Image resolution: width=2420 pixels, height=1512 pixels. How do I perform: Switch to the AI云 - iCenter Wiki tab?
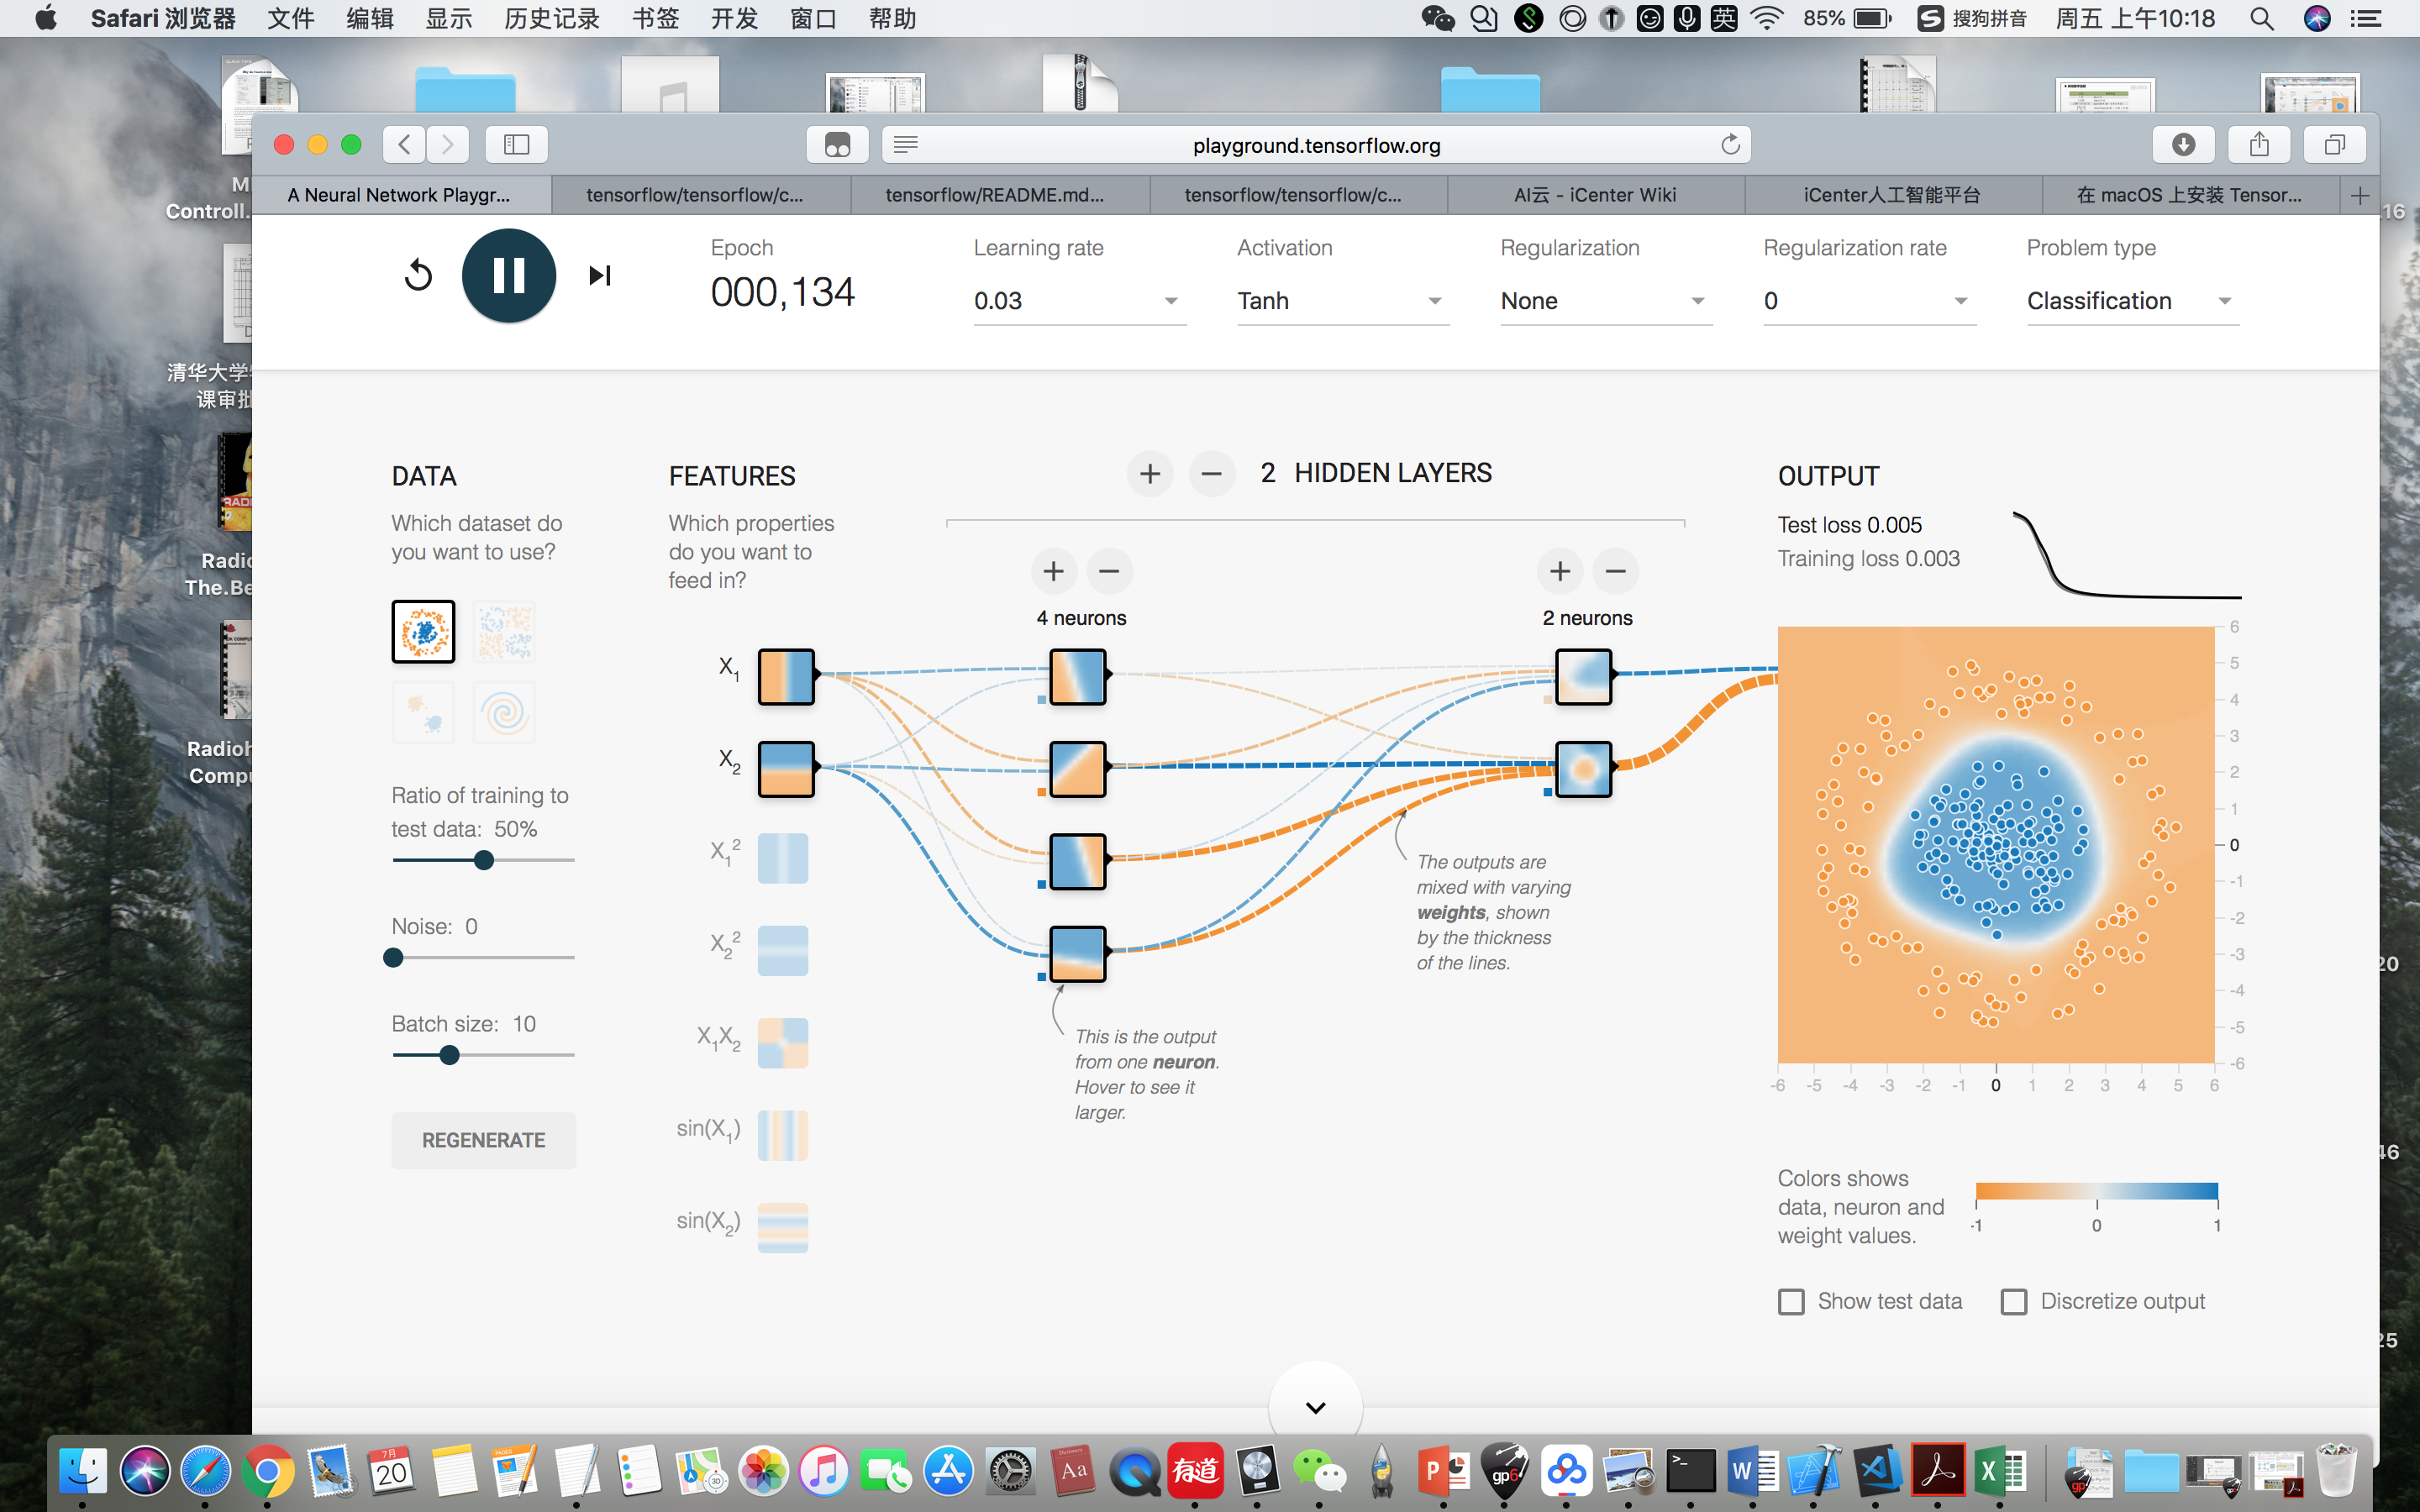pyautogui.click(x=1595, y=195)
